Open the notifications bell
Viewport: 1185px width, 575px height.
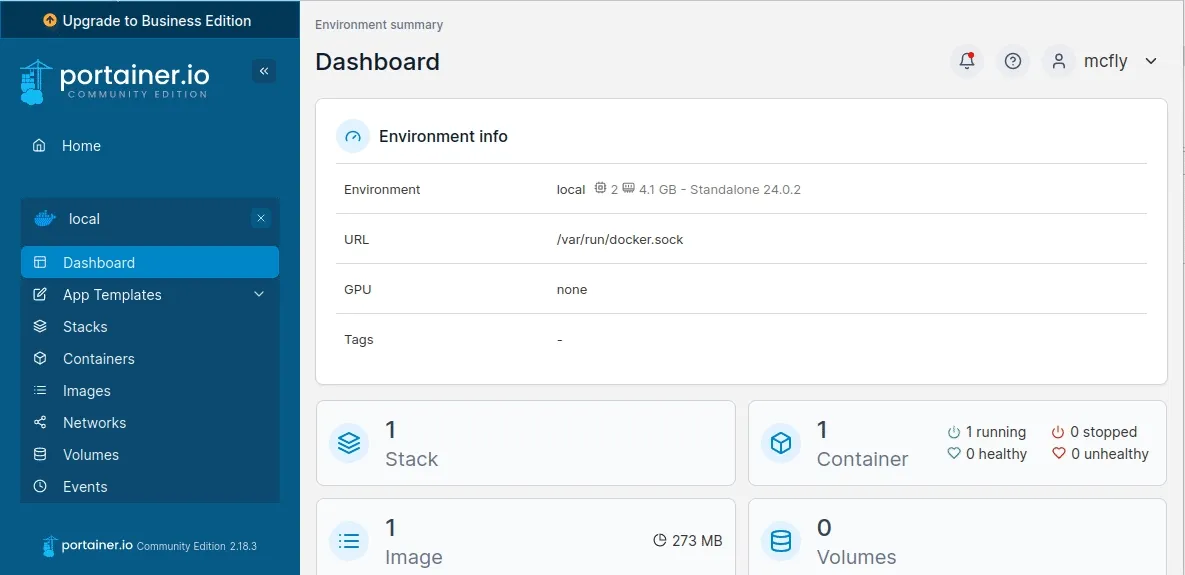pos(967,61)
